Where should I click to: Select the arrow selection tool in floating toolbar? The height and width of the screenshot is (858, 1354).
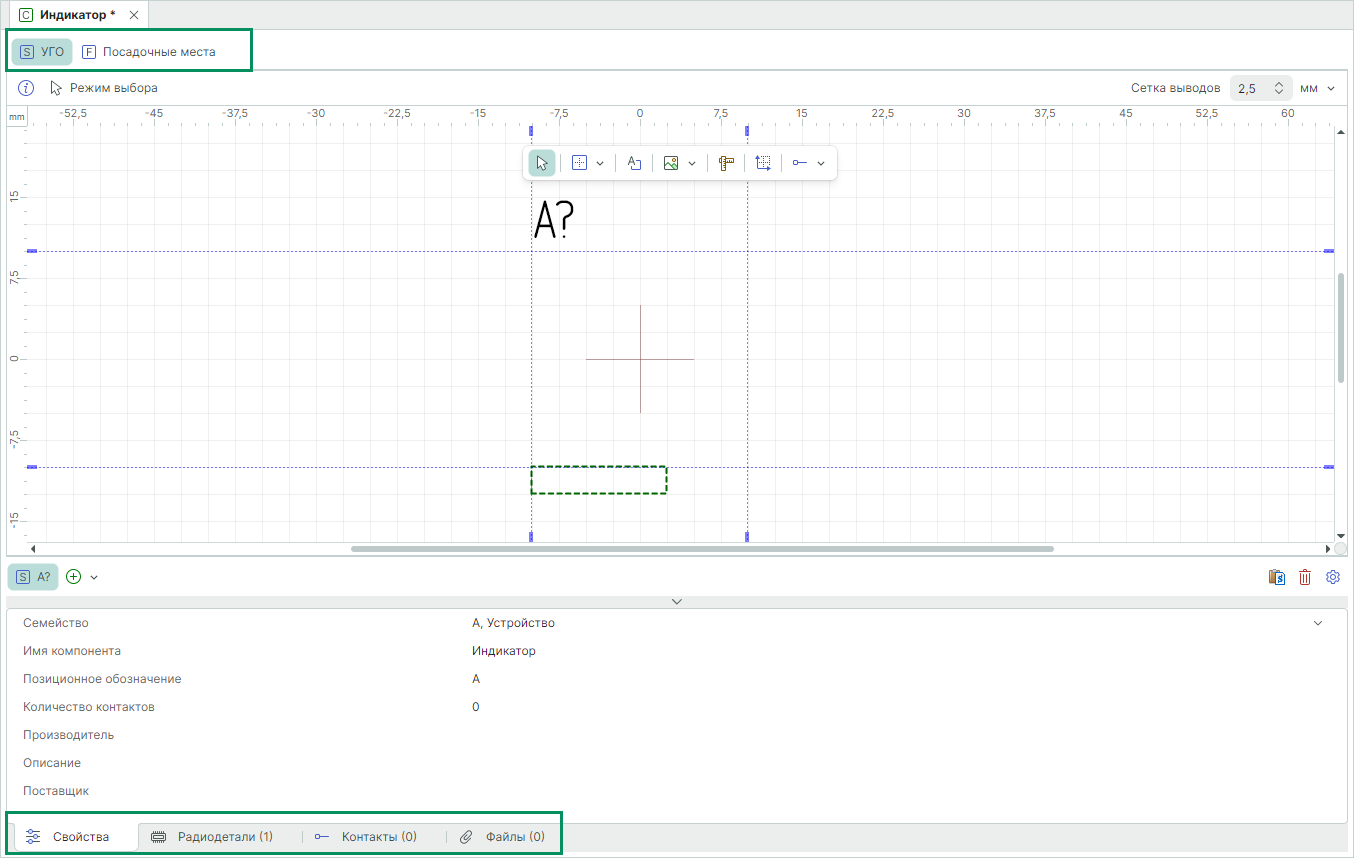pyautogui.click(x=541, y=163)
